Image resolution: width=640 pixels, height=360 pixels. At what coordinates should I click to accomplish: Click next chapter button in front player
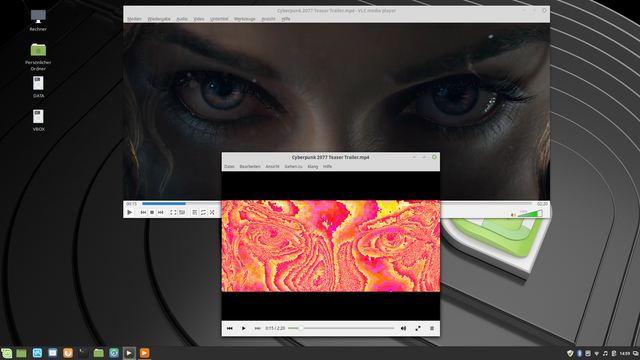pyautogui.click(x=258, y=328)
